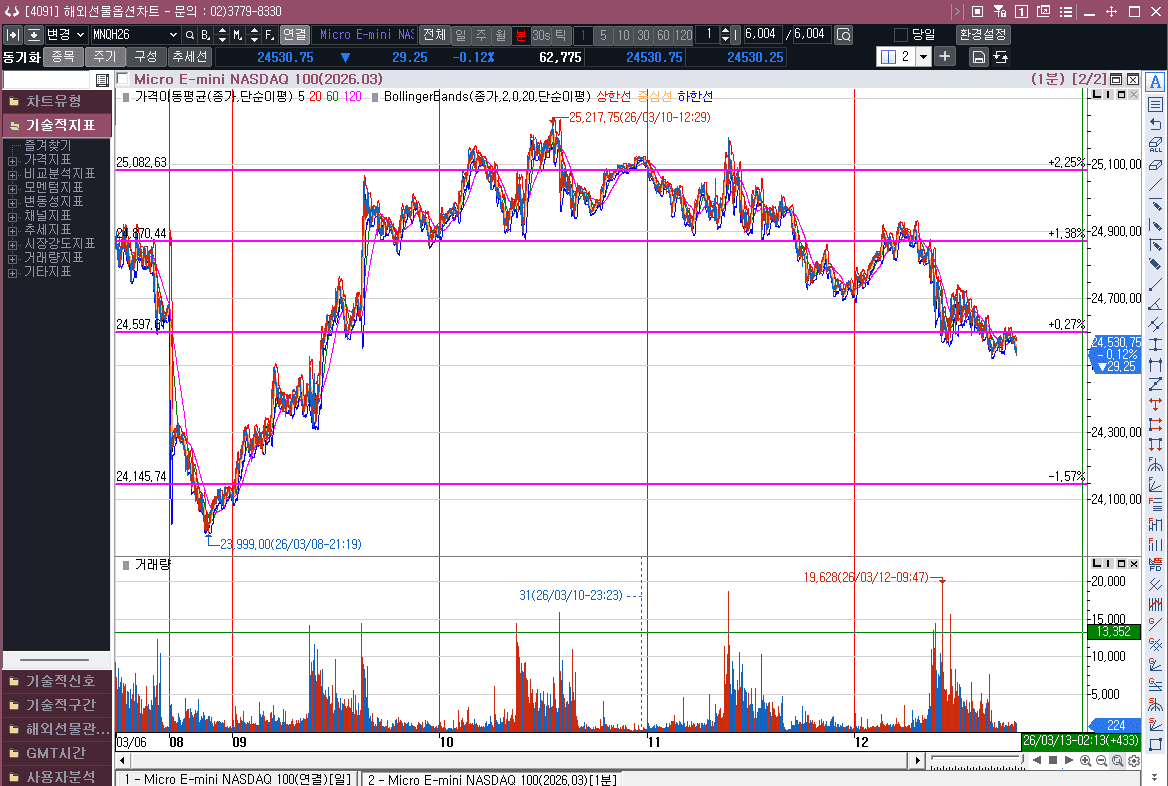Open the 차트유형 sidebar section

click(x=55, y=101)
